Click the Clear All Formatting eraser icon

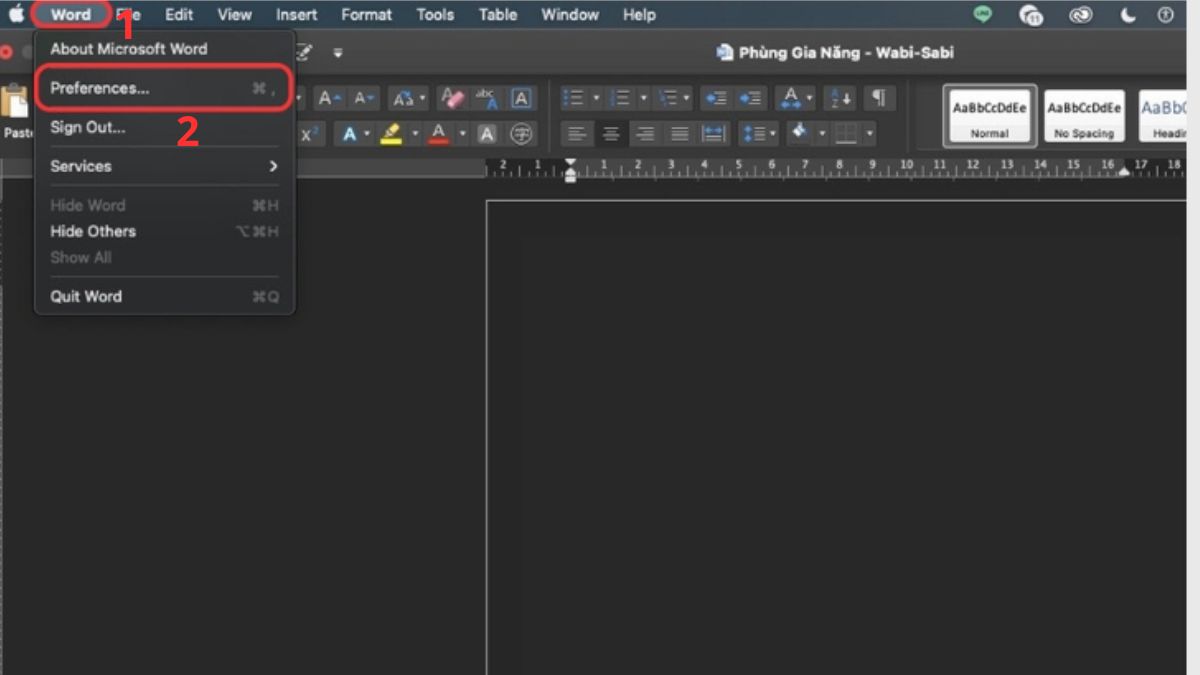coord(453,98)
